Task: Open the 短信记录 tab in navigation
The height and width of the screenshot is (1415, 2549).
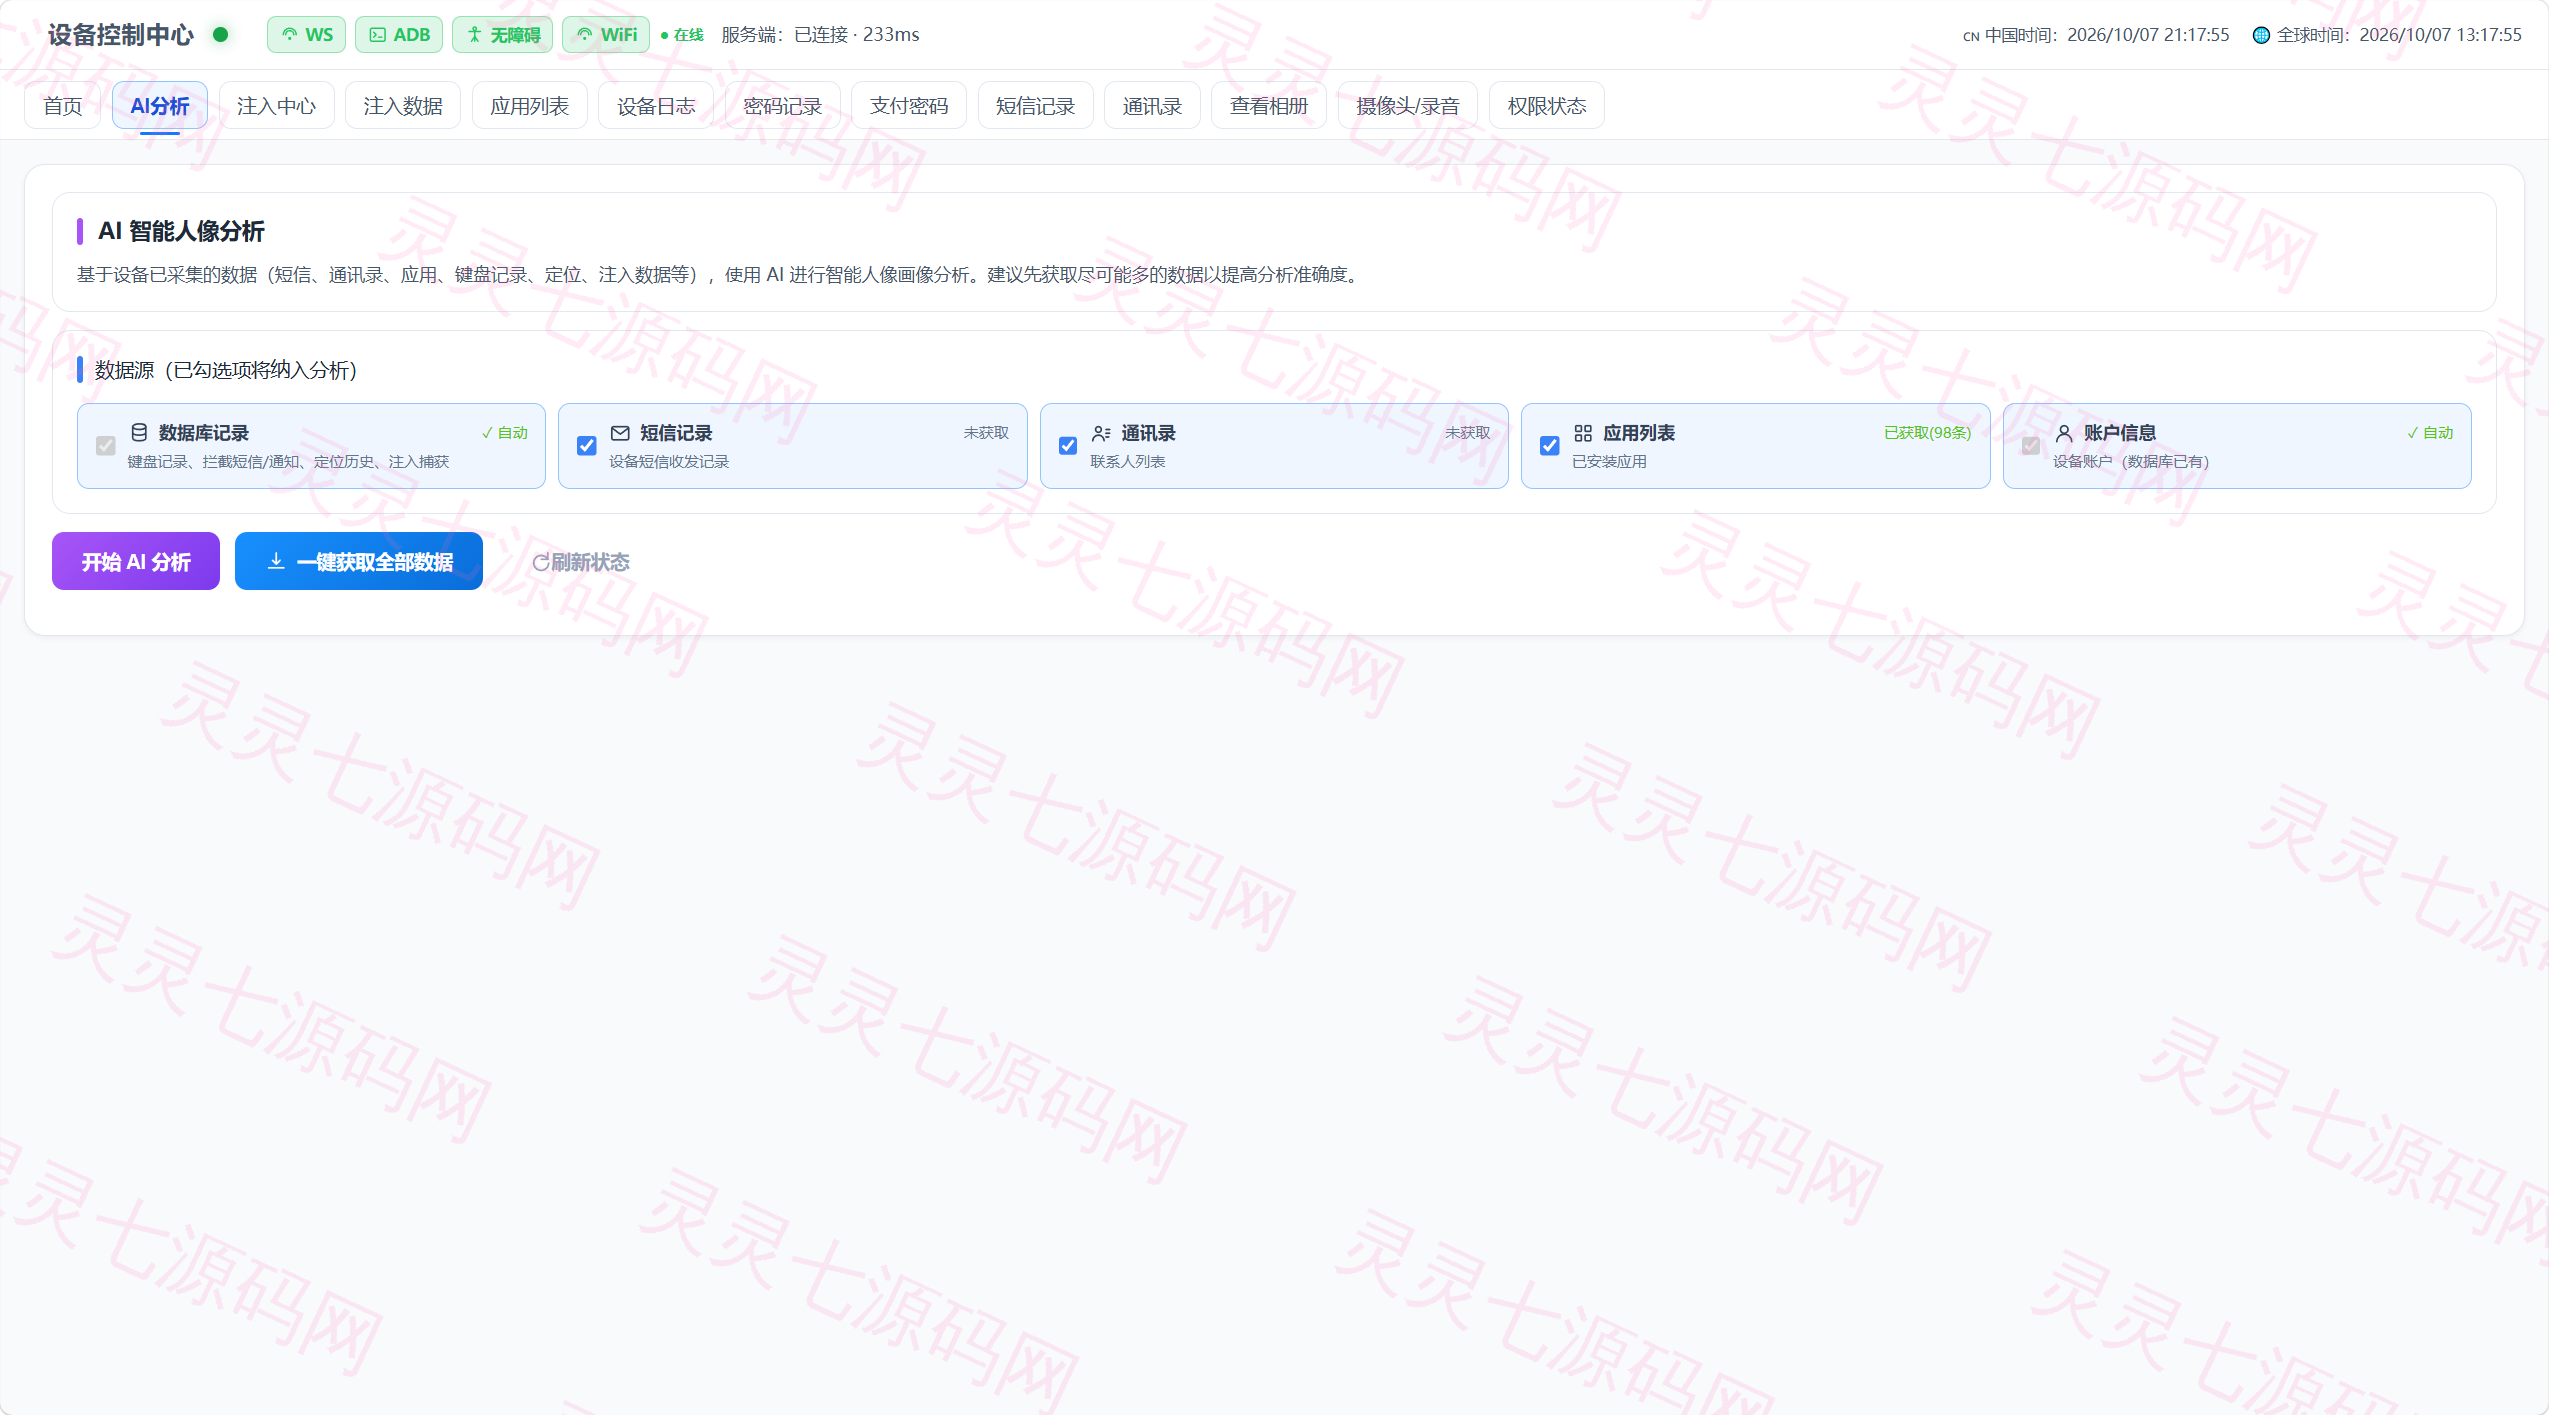Action: point(1035,106)
